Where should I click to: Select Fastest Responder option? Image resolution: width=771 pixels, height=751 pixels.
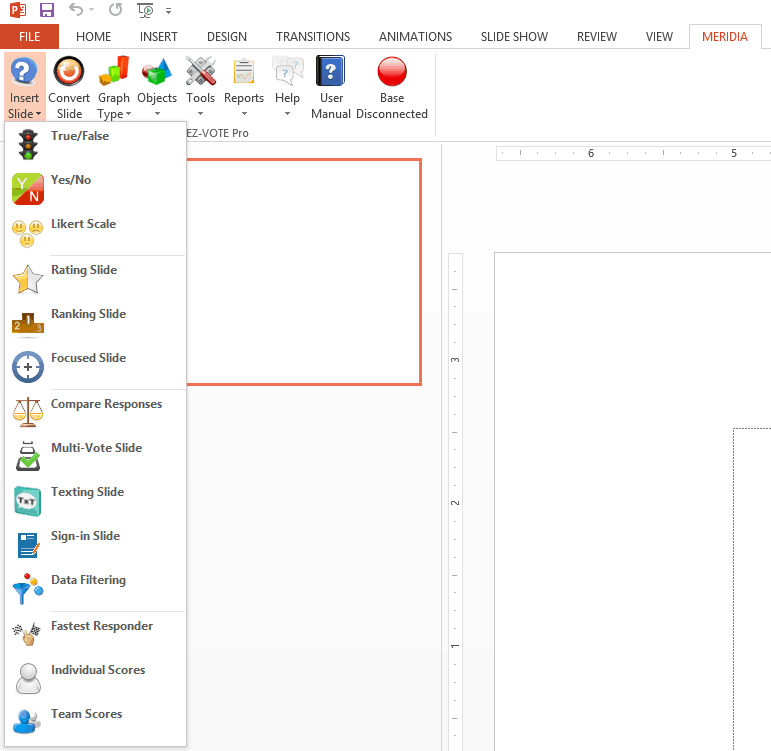[96, 635]
